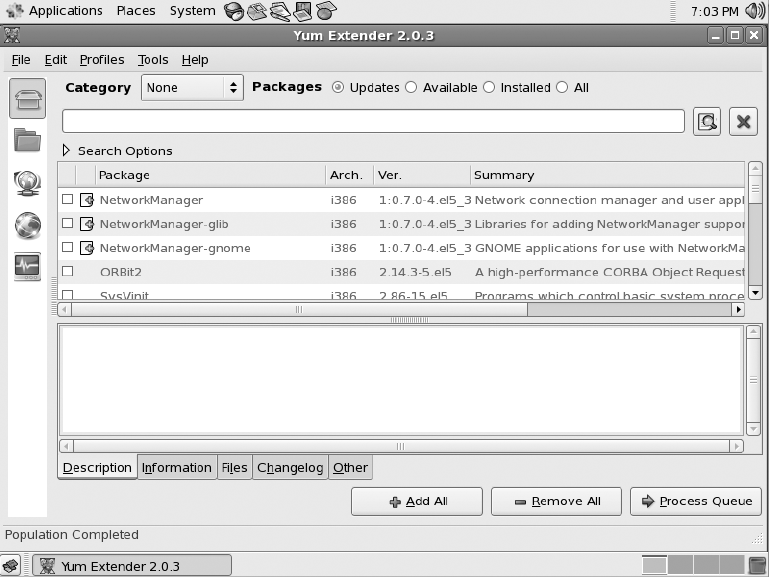Click the Process Queue button
This screenshot has height=577, width=769.
point(695,501)
